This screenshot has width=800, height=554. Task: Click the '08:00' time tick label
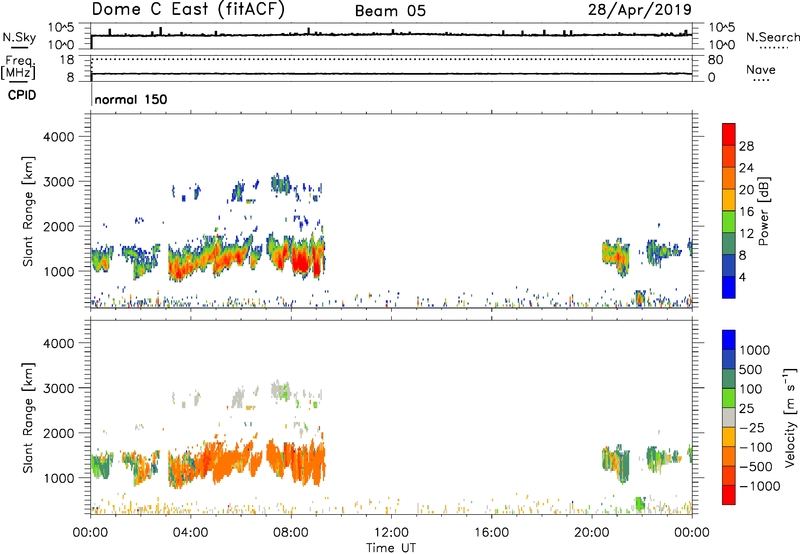coord(291,533)
